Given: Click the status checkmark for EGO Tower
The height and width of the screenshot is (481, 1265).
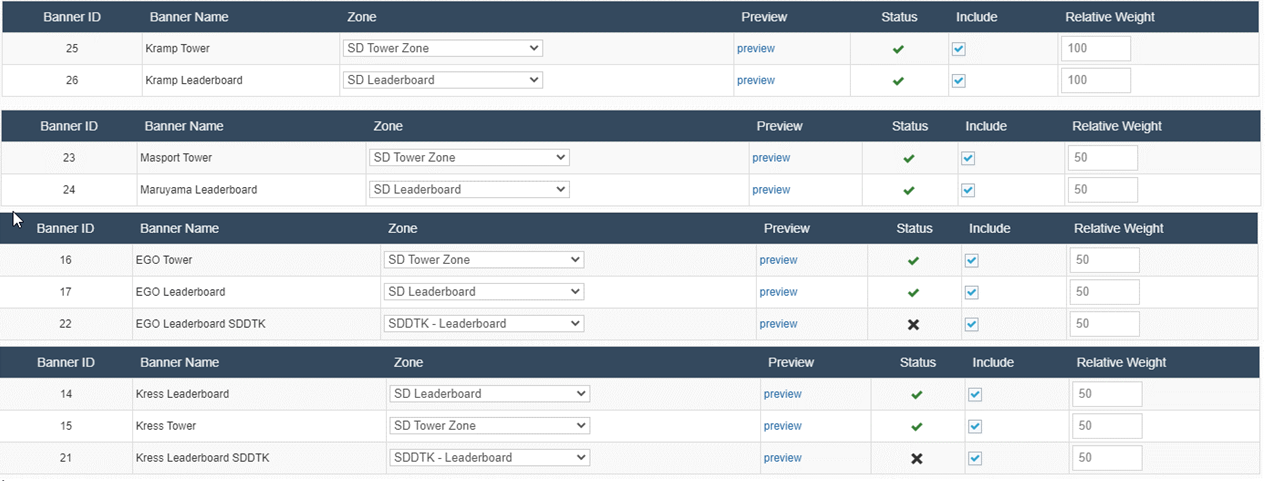Looking at the screenshot, I should point(913,261).
